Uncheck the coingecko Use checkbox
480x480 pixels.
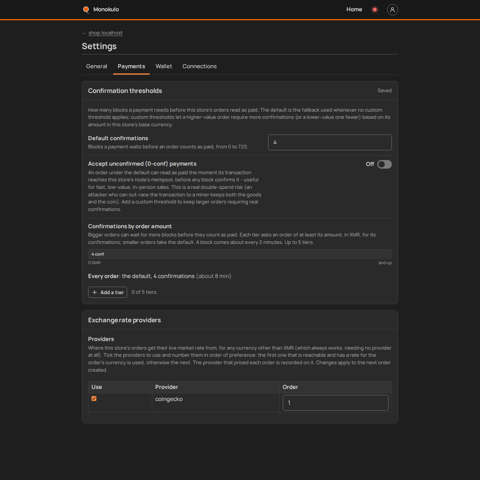[x=94, y=399]
